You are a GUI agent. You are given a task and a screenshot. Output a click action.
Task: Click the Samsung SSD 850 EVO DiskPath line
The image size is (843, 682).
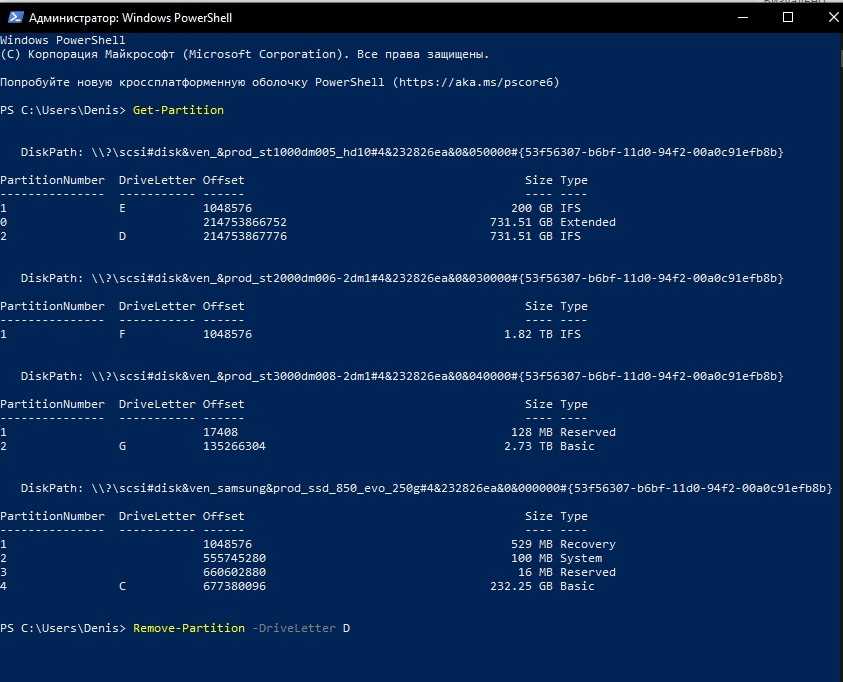pyautogui.click(x=426, y=488)
